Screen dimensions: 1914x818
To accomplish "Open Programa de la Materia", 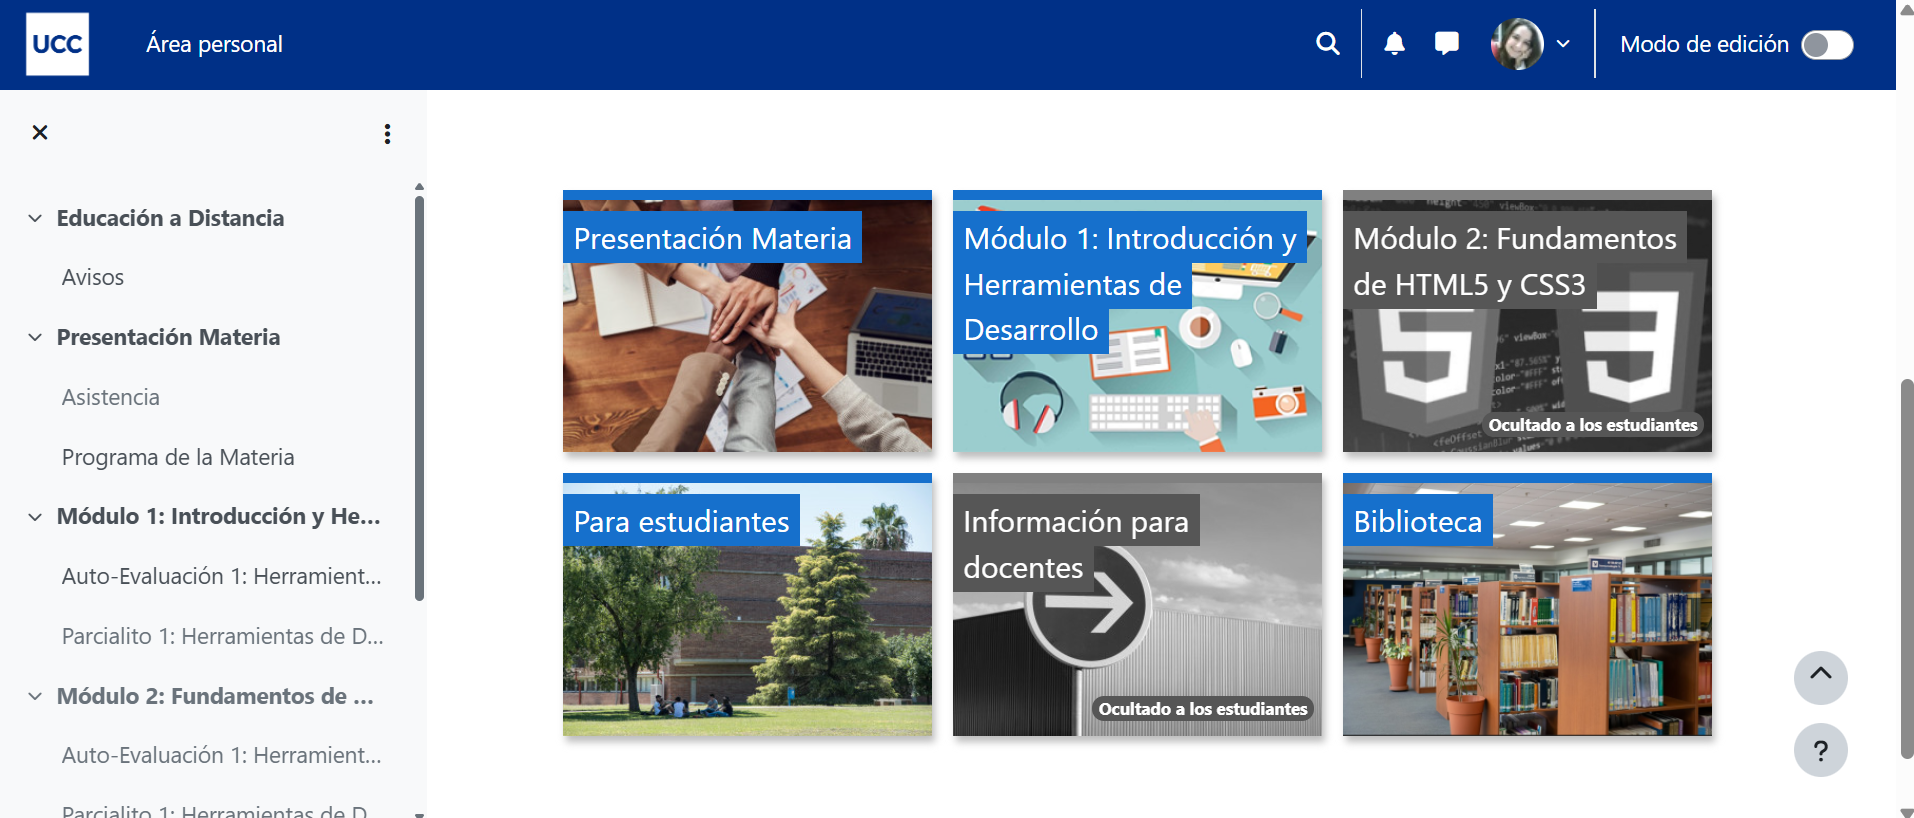I will 178,457.
